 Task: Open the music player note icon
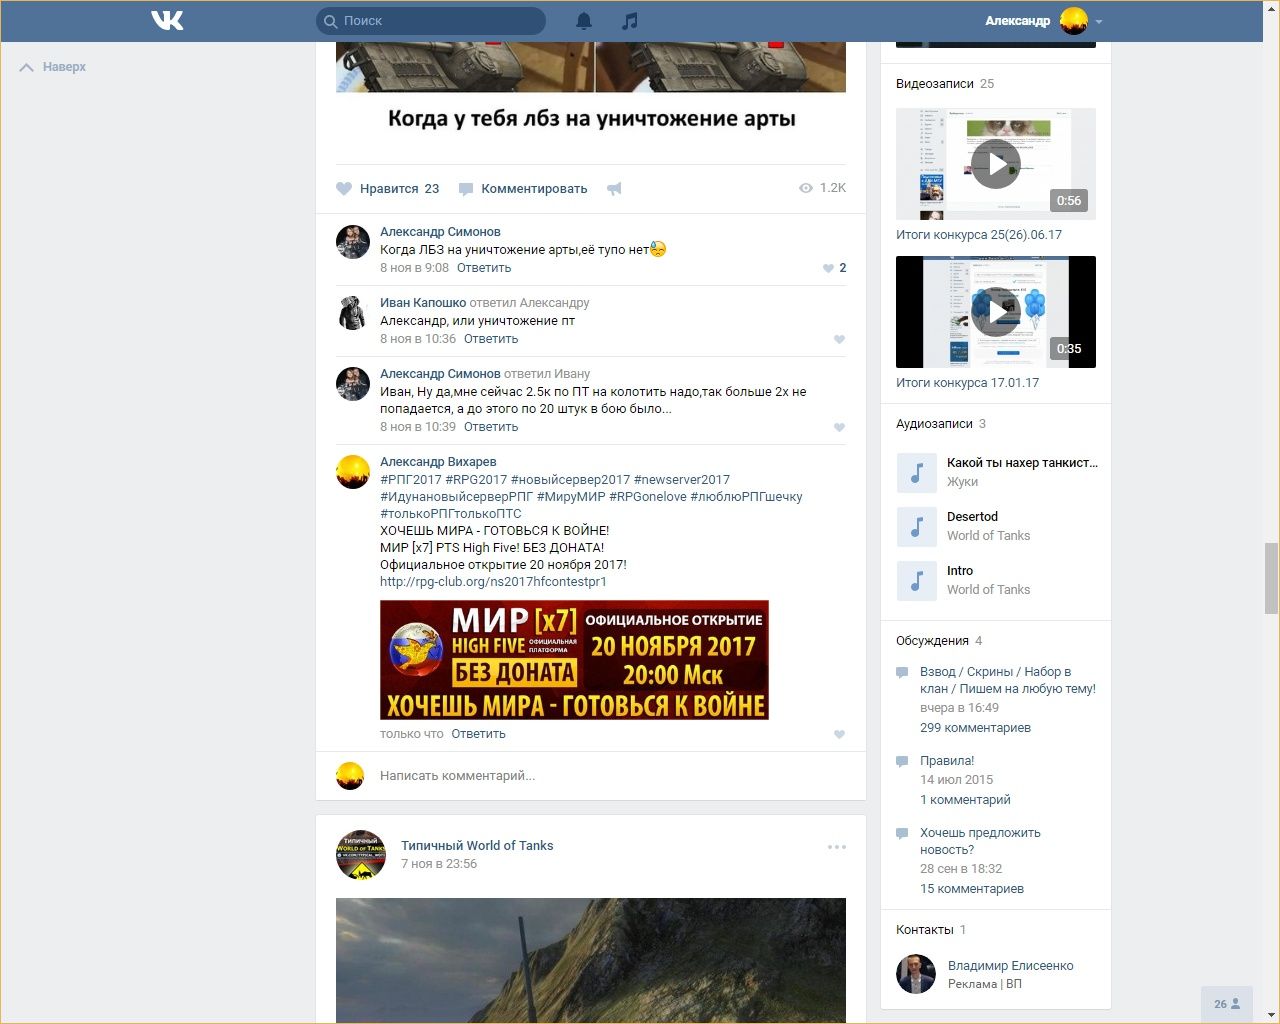629,20
